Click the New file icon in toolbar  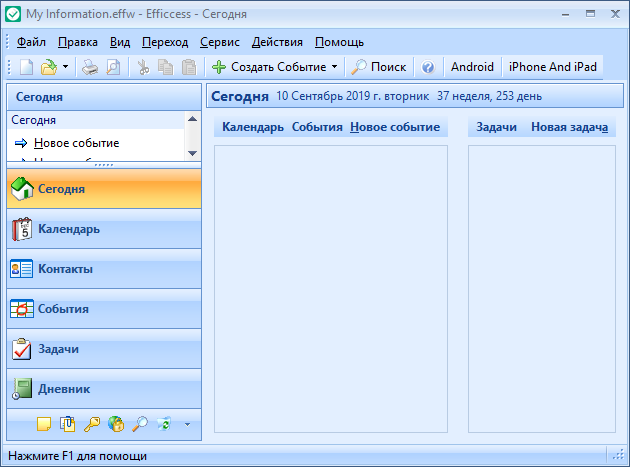27,67
